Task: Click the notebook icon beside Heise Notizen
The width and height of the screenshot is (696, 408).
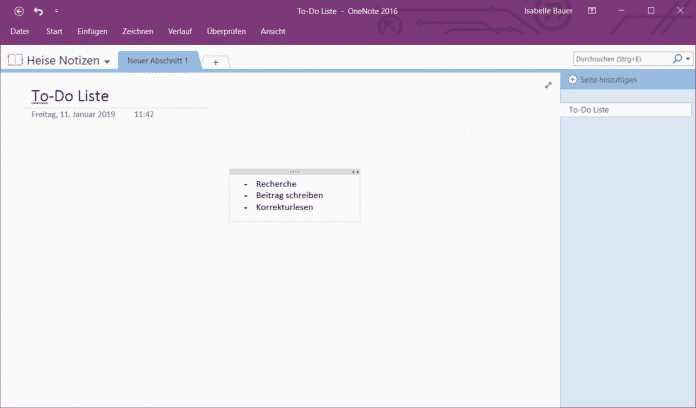Action: point(15,61)
